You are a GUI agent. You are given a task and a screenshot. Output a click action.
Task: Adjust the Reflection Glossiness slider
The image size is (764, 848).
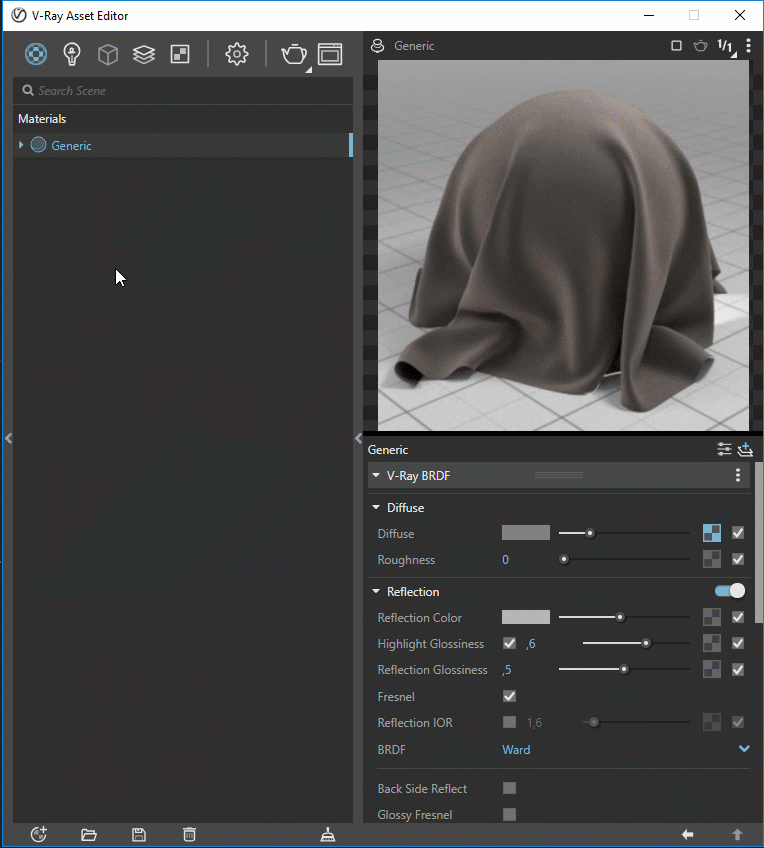[x=624, y=670]
